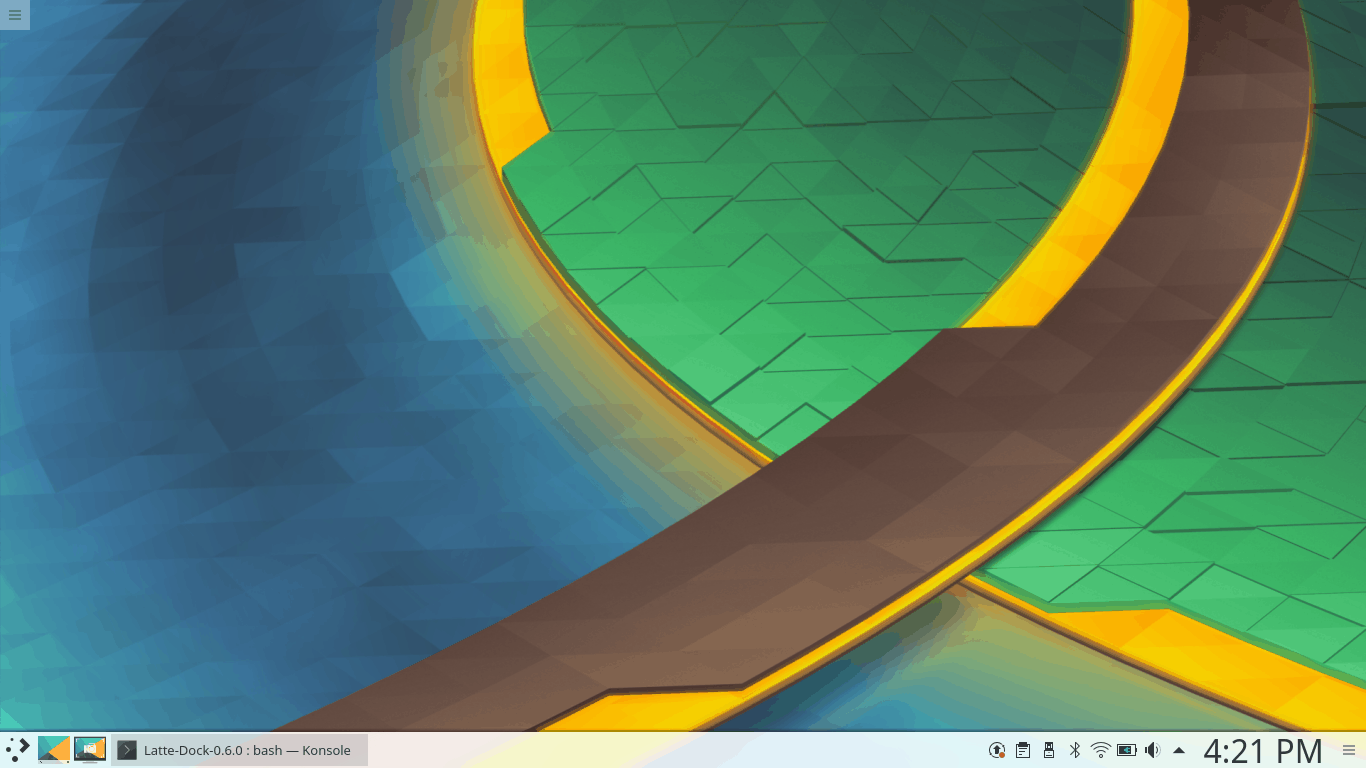Open the panel toolbox hamburger button
This screenshot has height=768, width=1366.
point(1349,750)
